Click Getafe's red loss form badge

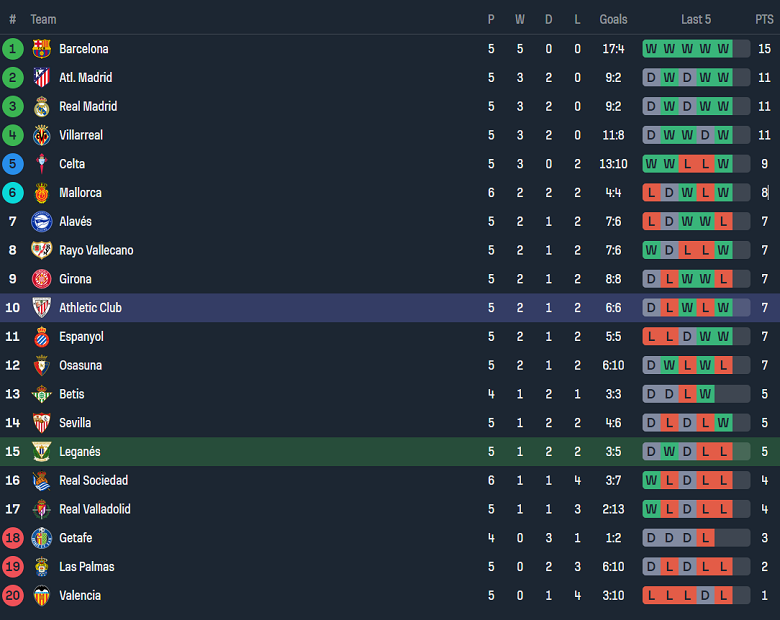pyautogui.click(x=706, y=538)
